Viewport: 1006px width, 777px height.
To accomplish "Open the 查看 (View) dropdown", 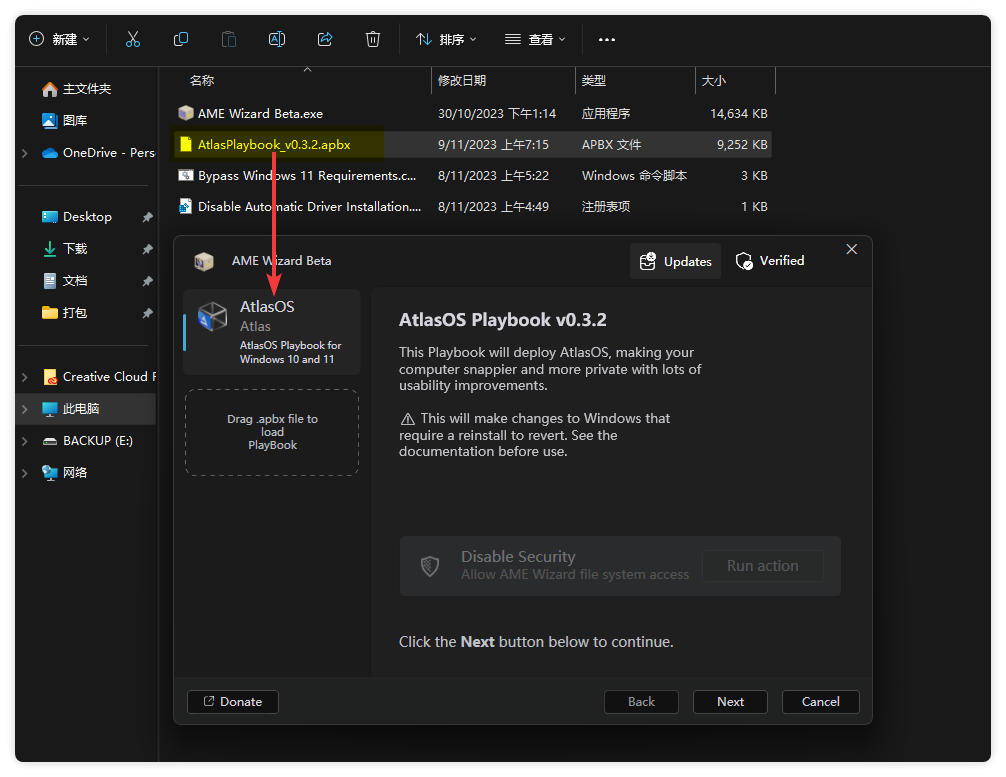I will pos(535,39).
